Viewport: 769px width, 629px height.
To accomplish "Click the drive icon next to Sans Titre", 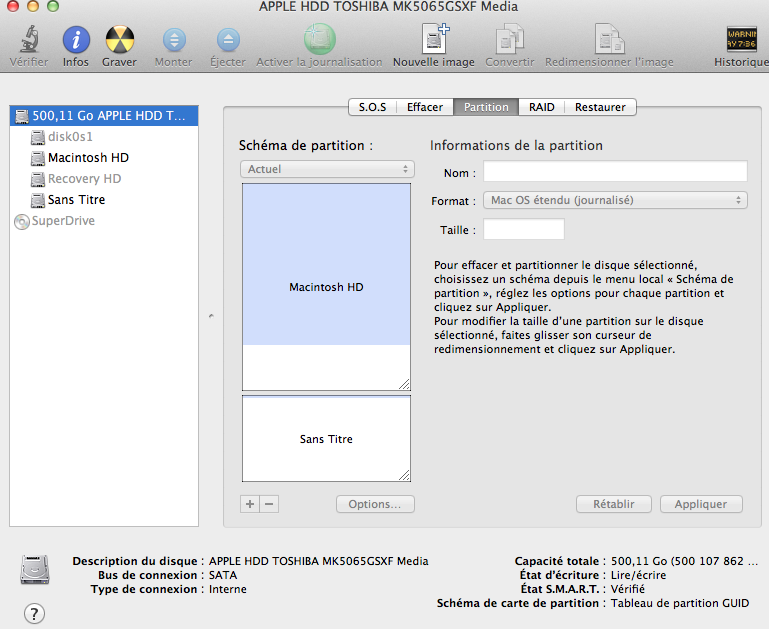I will pyautogui.click(x=38, y=201).
